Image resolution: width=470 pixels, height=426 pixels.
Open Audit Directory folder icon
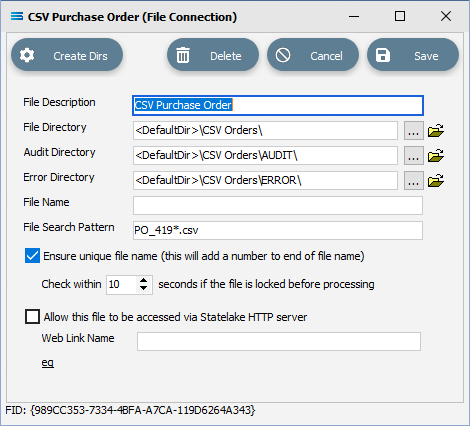pyautogui.click(x=436, y=155)
